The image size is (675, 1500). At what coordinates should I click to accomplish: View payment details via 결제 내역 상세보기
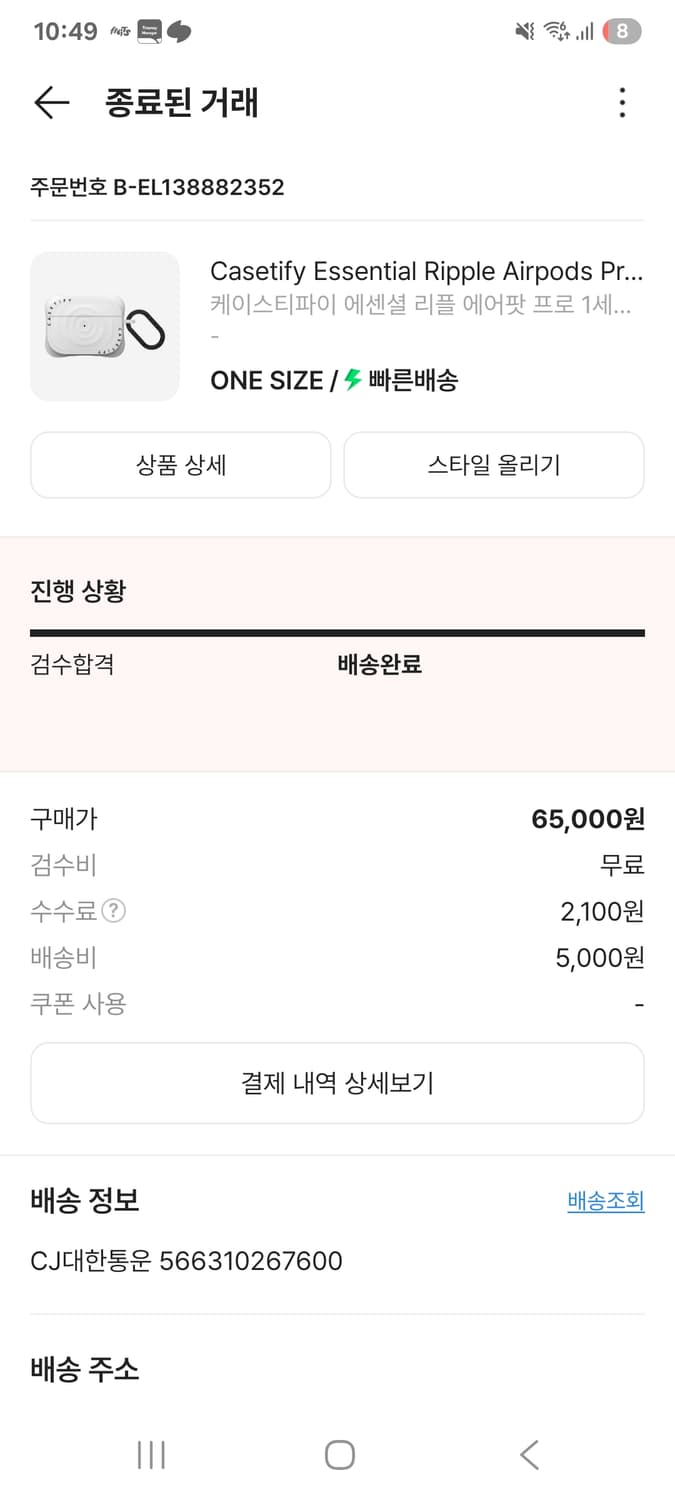click(x=337, y=1082)
